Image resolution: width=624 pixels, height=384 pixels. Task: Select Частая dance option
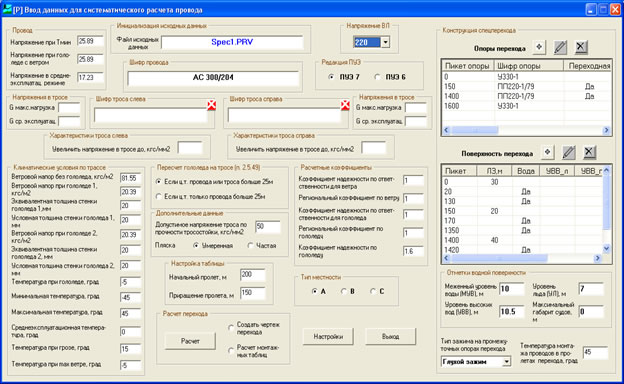(x=250, y=246)
